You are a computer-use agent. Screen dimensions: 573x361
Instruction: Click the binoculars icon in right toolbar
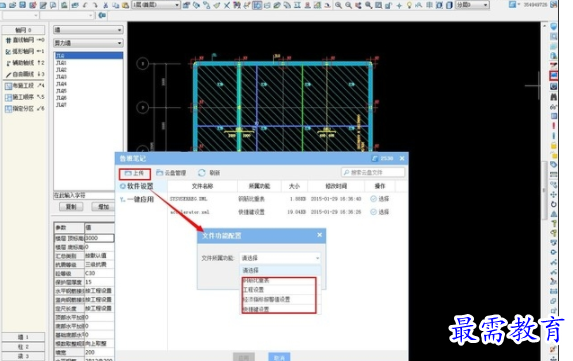pyautogui.click(x=554, y=97)
